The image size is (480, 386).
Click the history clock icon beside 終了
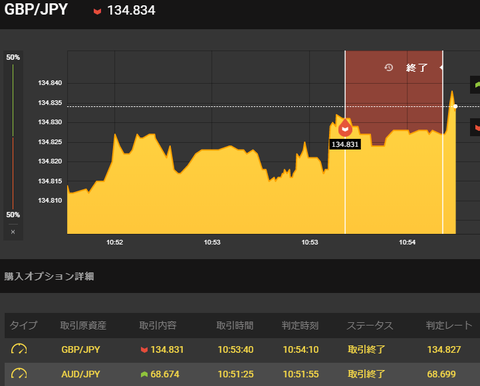389,68
